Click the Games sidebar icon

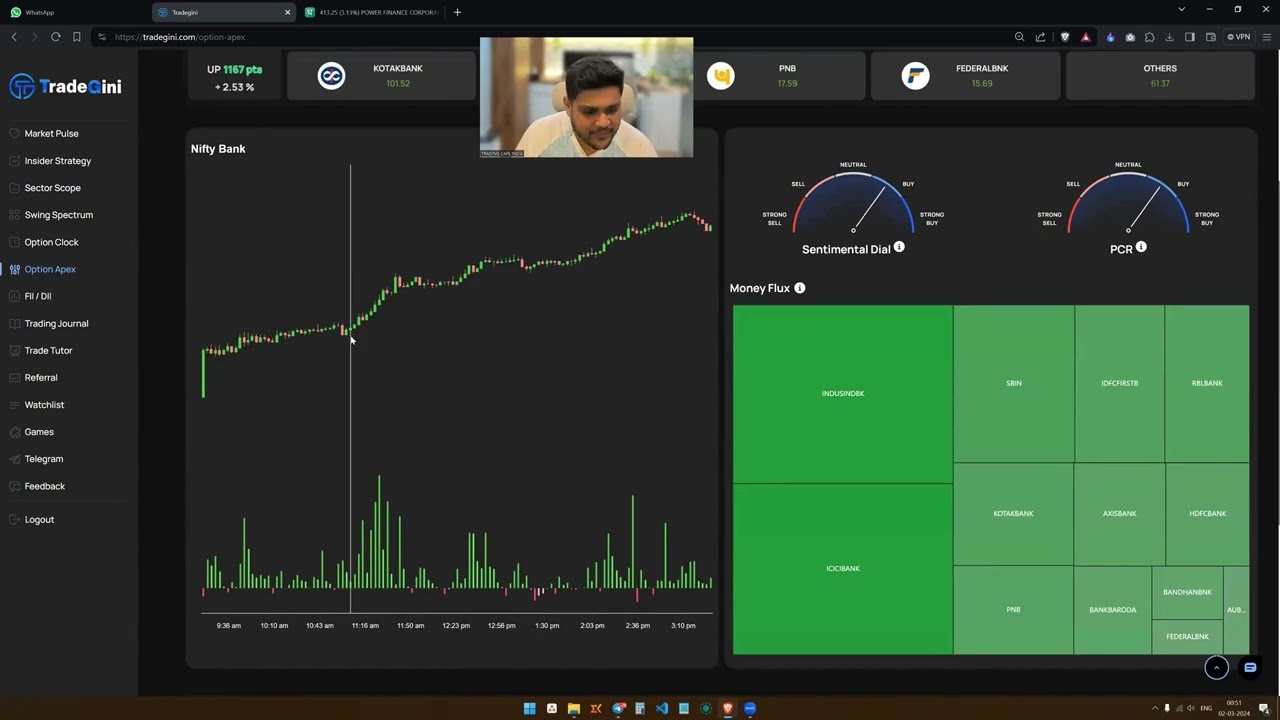coord(14,431)
